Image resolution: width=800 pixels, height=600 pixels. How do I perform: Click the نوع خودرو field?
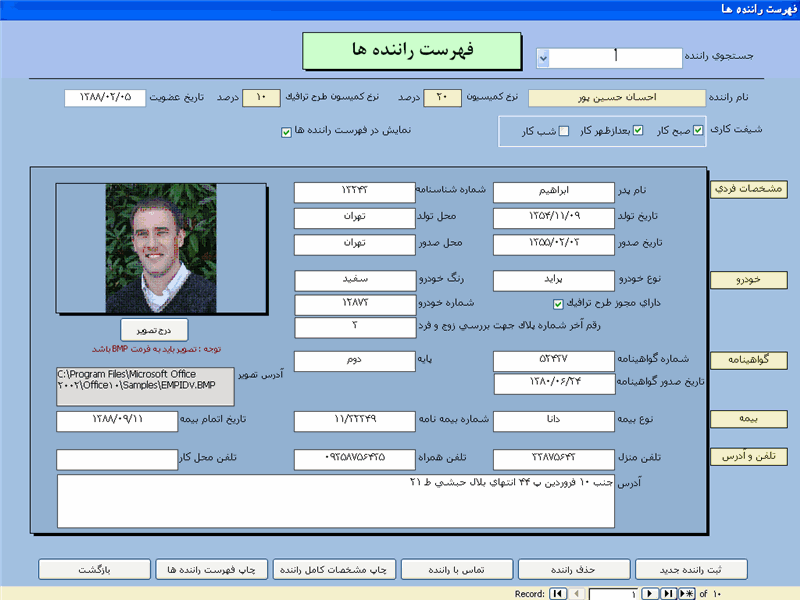click(x=554, y=281)
